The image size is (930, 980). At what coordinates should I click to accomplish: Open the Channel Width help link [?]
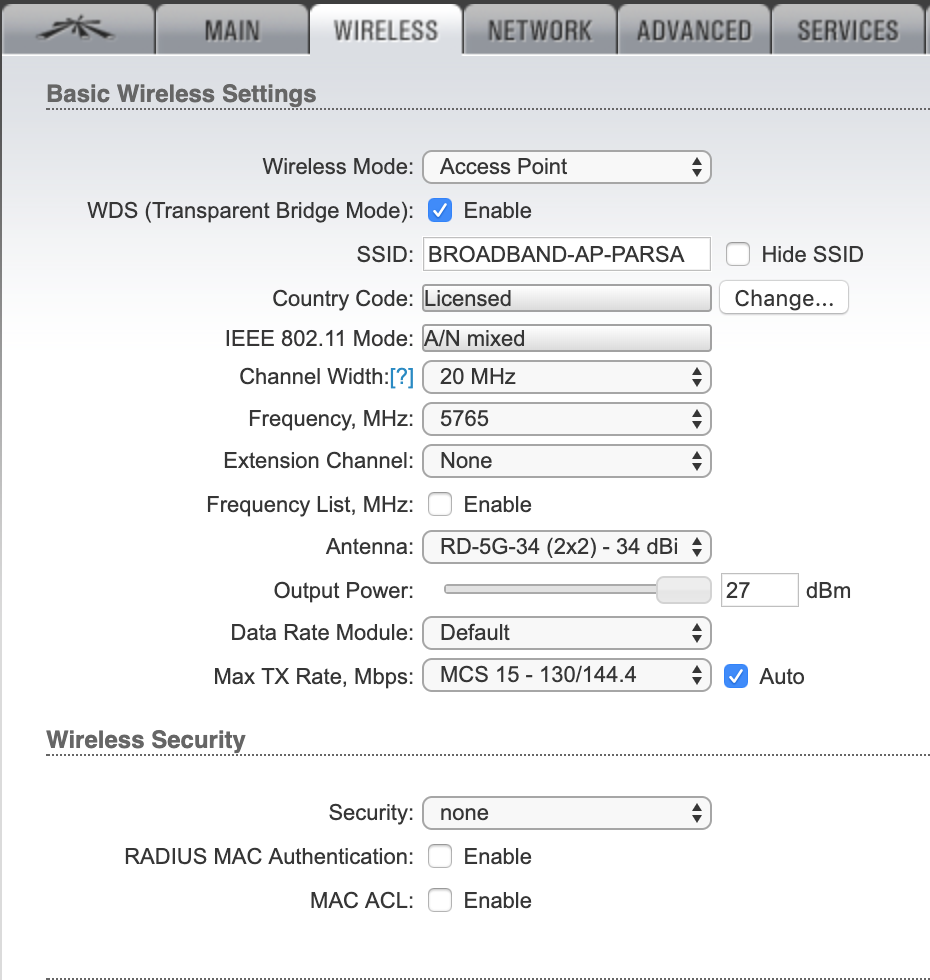(x=404, y=377)
